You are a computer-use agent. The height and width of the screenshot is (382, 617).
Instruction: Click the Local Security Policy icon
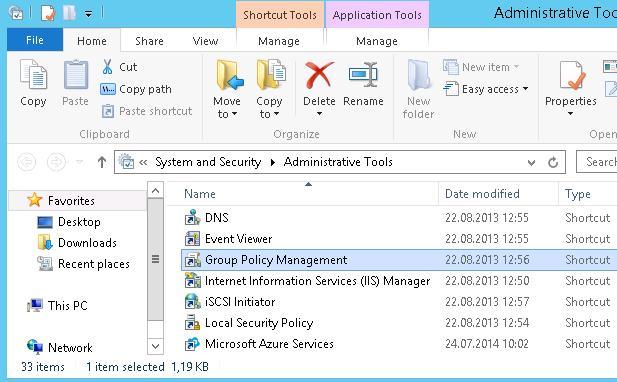point(192,323)
